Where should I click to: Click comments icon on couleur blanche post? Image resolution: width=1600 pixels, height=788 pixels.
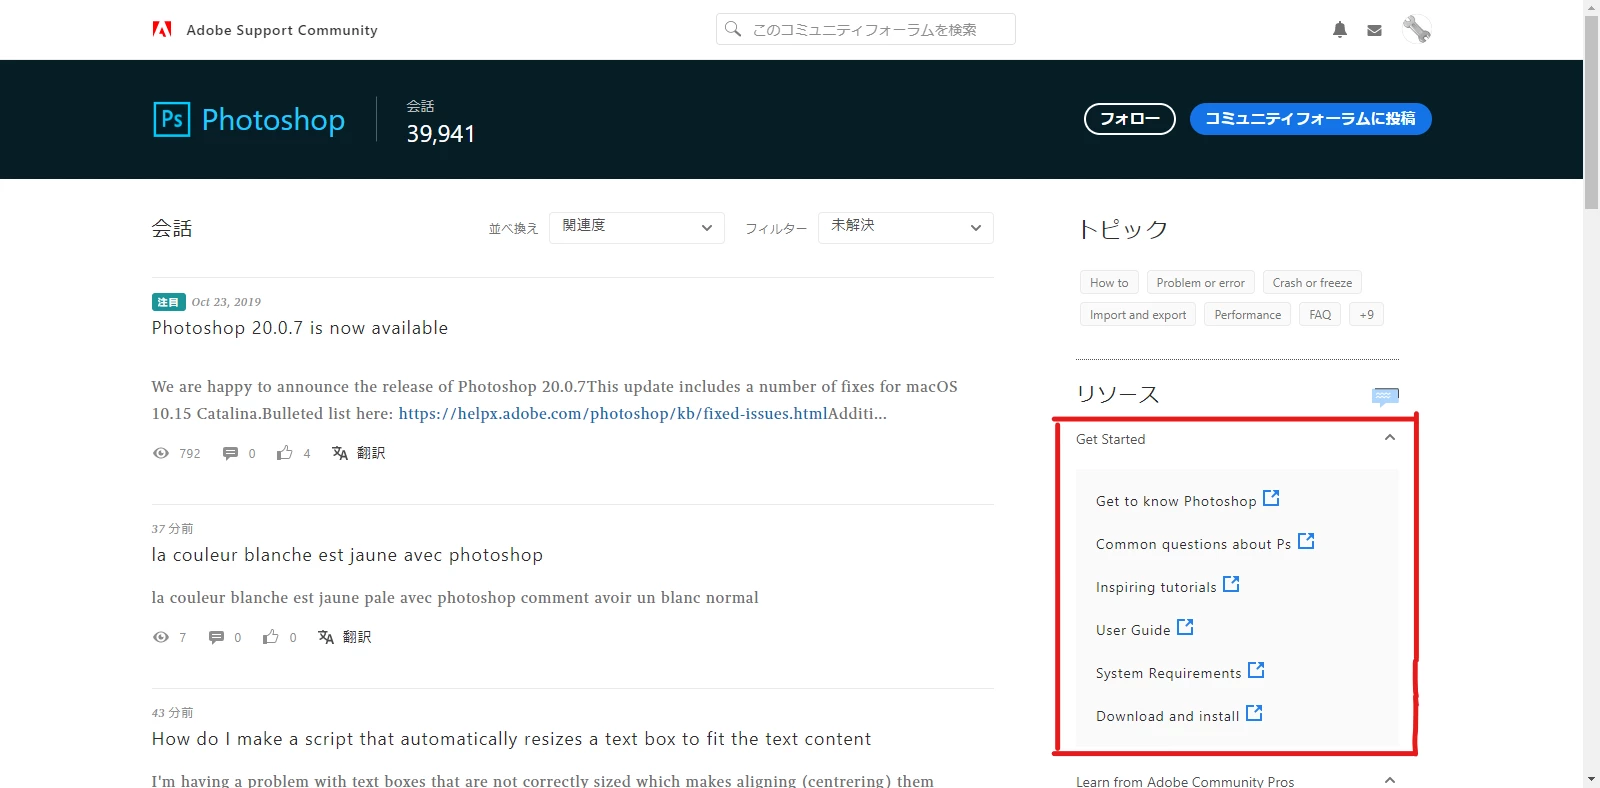coord(216,637)
